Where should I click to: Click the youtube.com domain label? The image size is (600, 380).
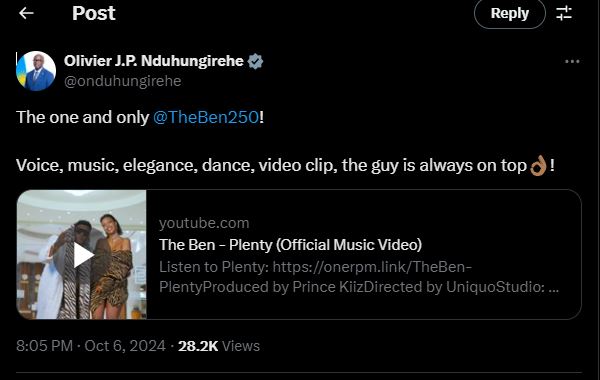point(204,223)
